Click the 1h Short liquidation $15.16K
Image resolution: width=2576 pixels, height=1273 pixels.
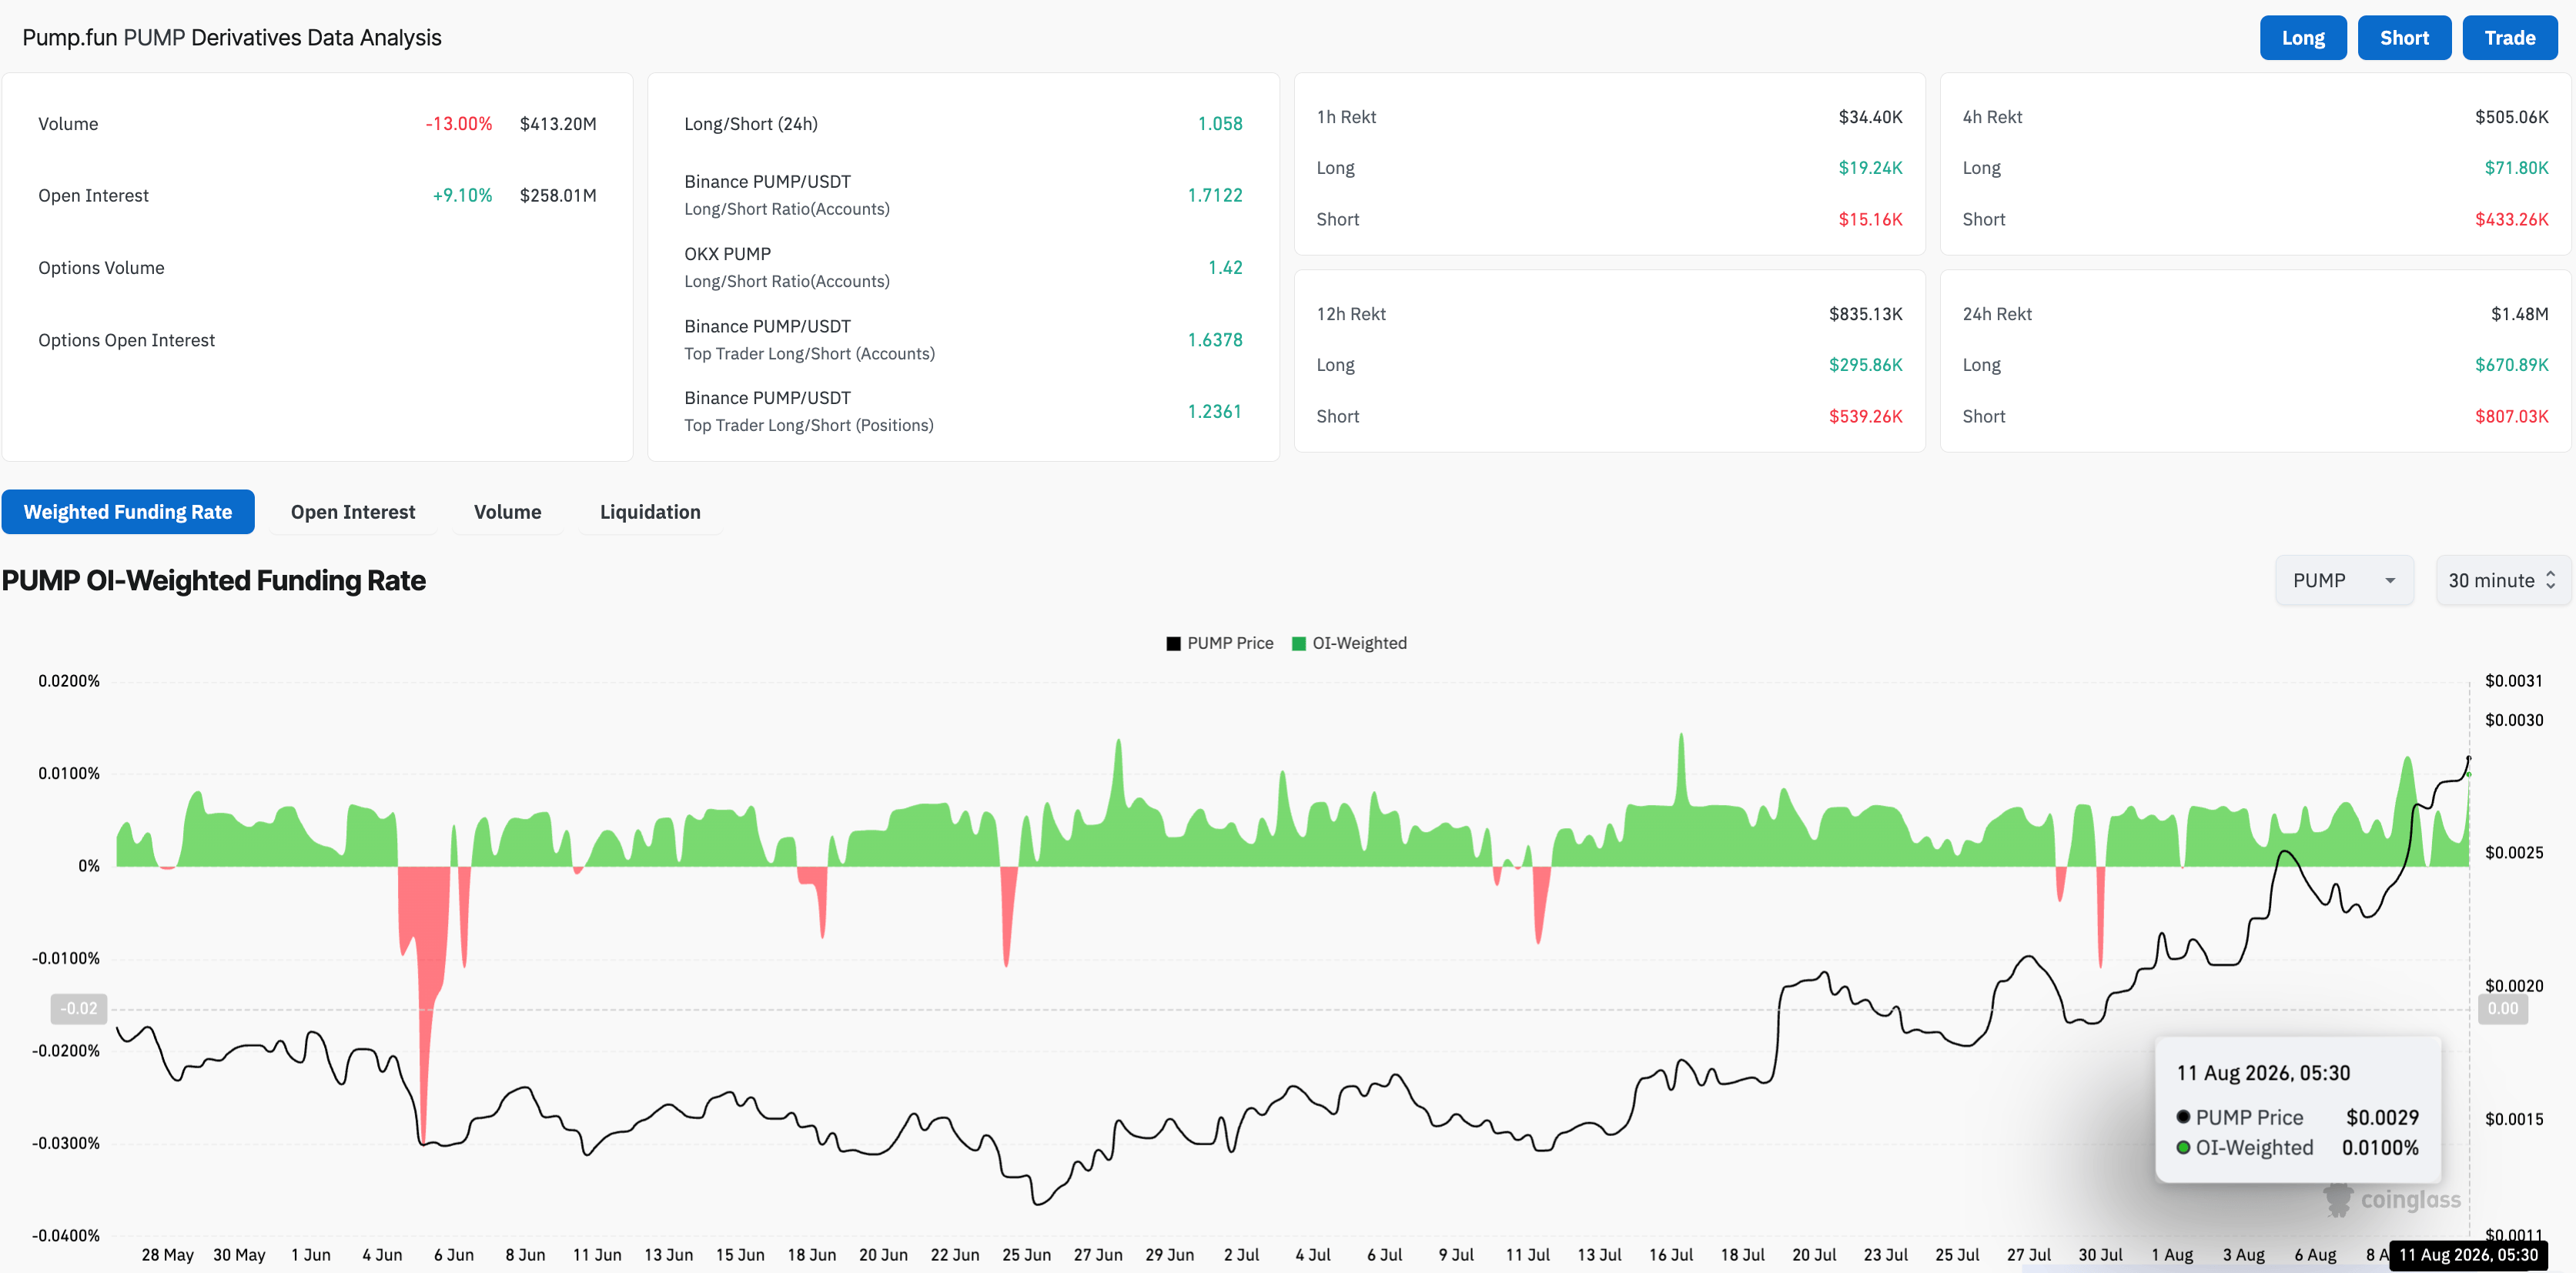point(1870,219)
